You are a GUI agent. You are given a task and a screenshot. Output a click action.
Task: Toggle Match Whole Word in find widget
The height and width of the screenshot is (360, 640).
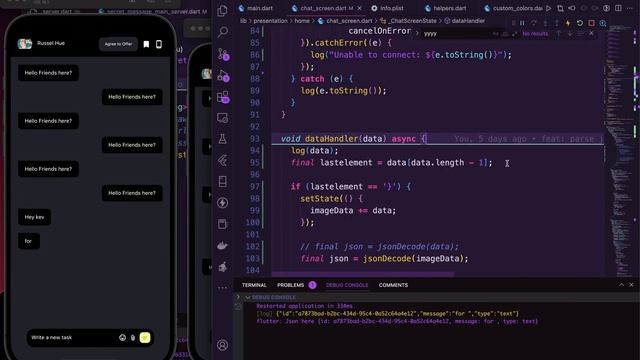click(x=505, y=34)
